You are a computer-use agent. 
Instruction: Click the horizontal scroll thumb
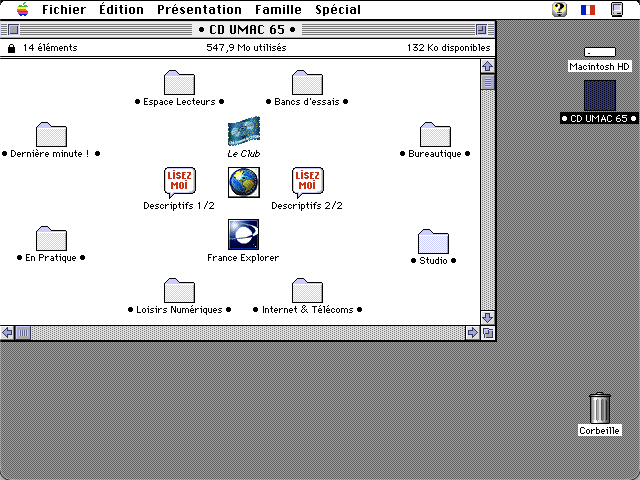pyautogui.click(x=23, y=333)
